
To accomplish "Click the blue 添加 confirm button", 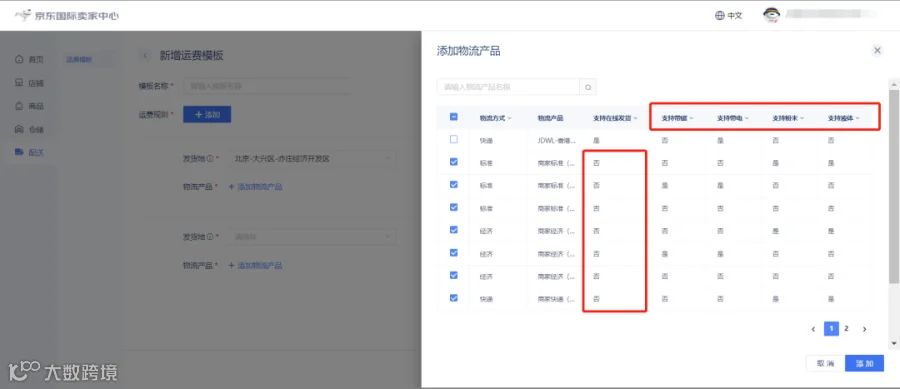I will tap(864, 363).
